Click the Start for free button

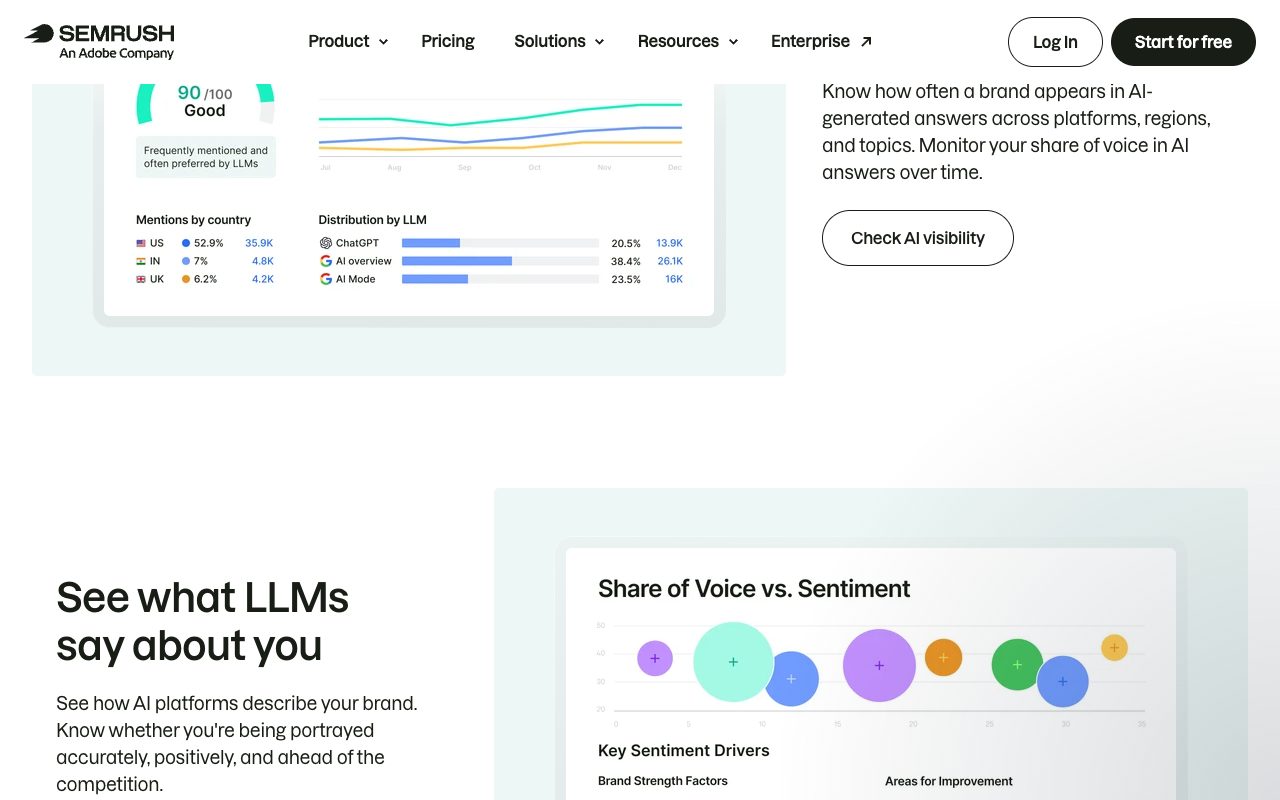click(1183, 42)
